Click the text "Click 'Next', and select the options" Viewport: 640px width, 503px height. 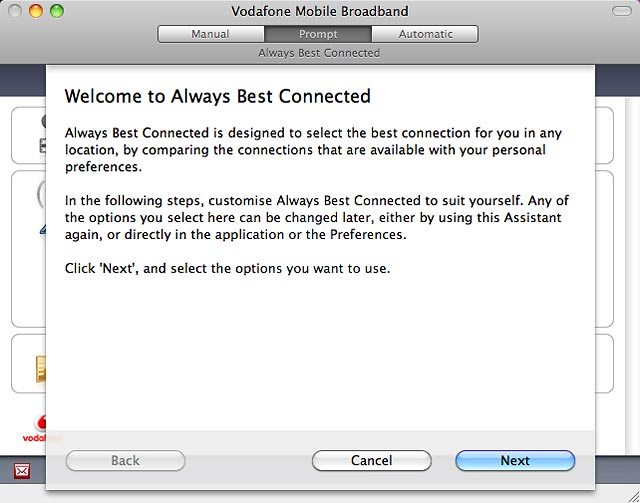173,269
